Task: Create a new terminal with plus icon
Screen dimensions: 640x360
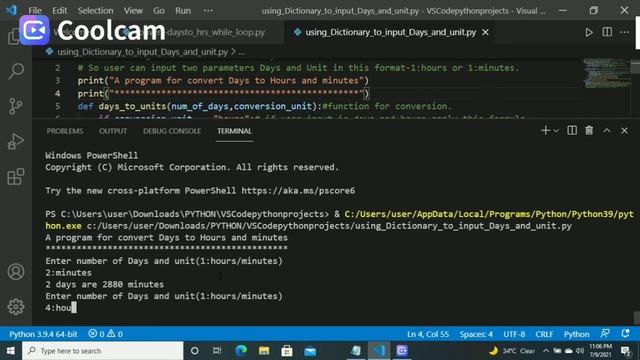Action: (545, 131)
